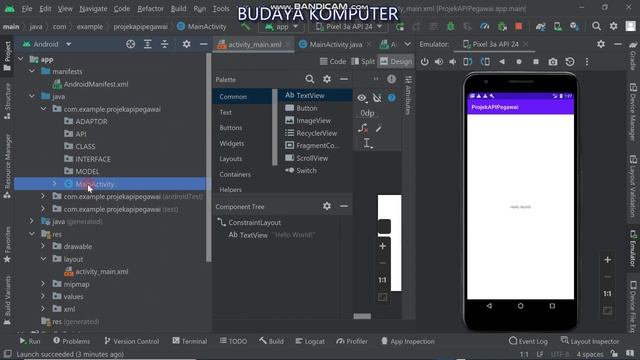Open Emulator panel settings gear

click(601, 44)
